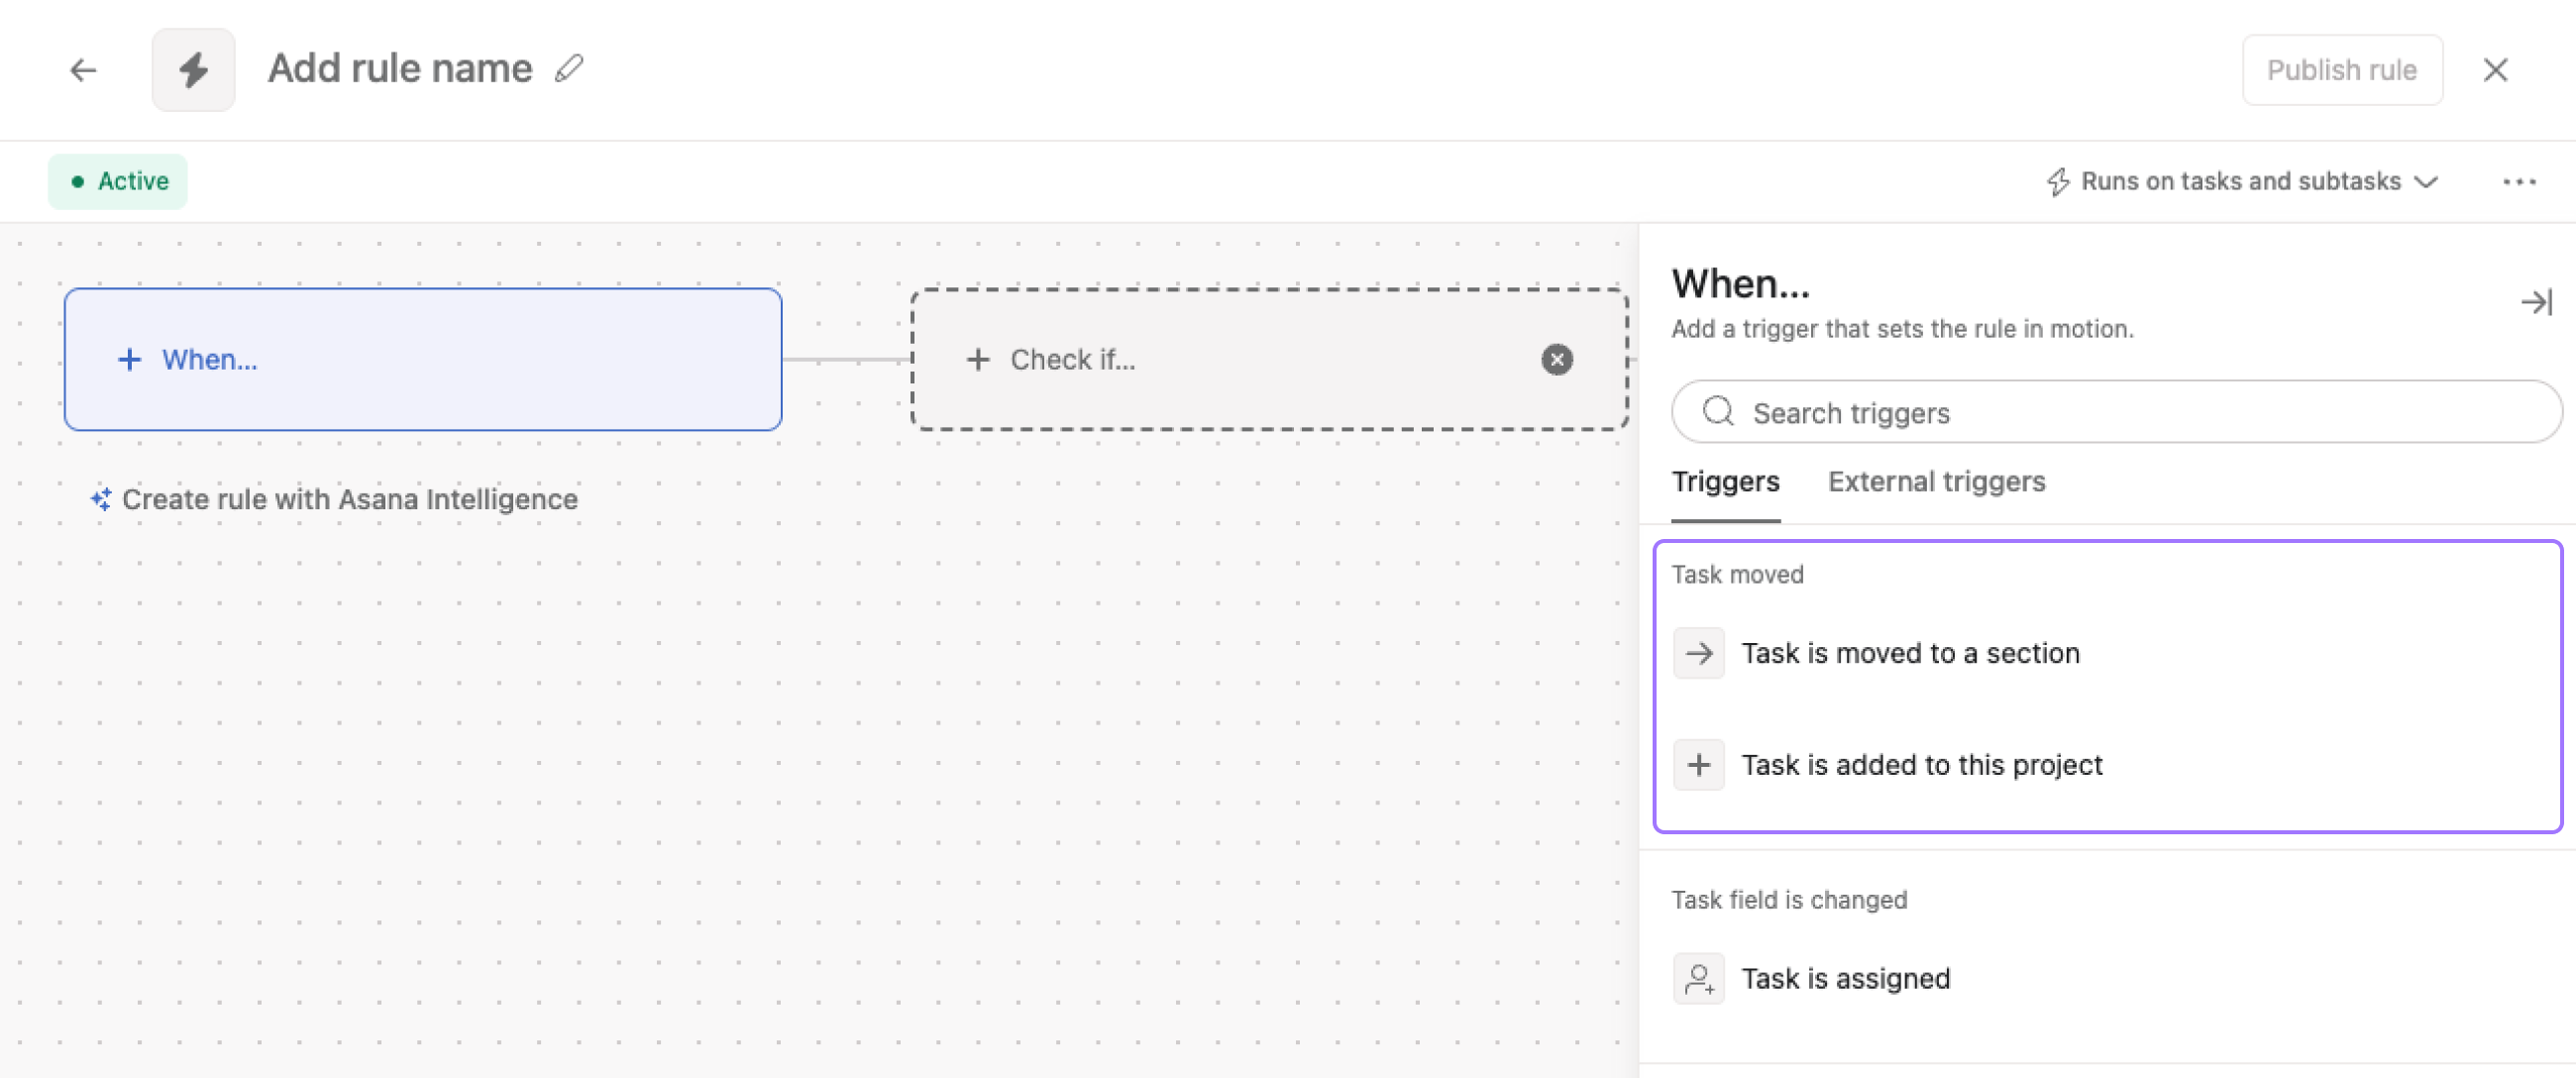The height and width of the screenshot is (1078, 2576).
Task: Create rule with Asana Intelligence
Action: tap(349, 499)
